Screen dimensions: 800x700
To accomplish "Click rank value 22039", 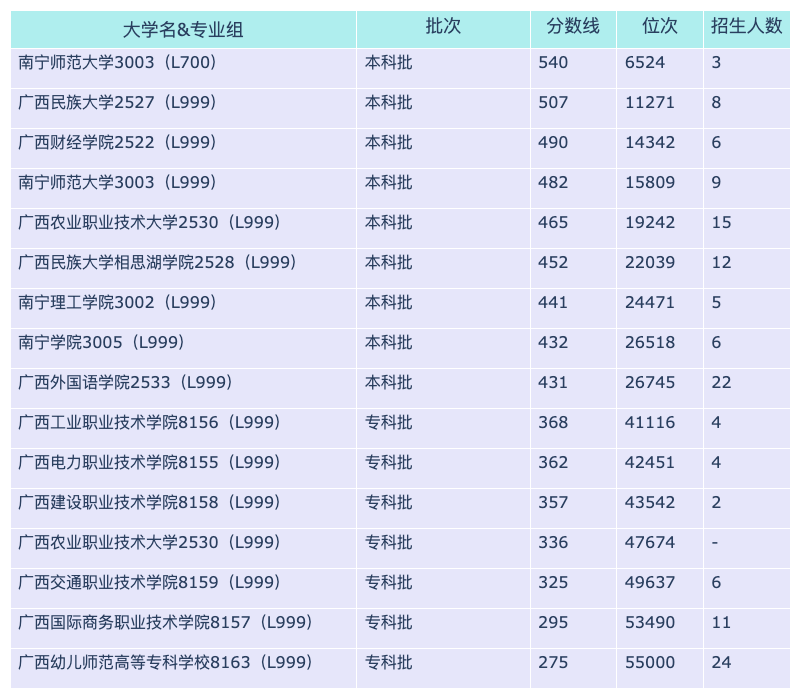I will click(x=650, y=262).
